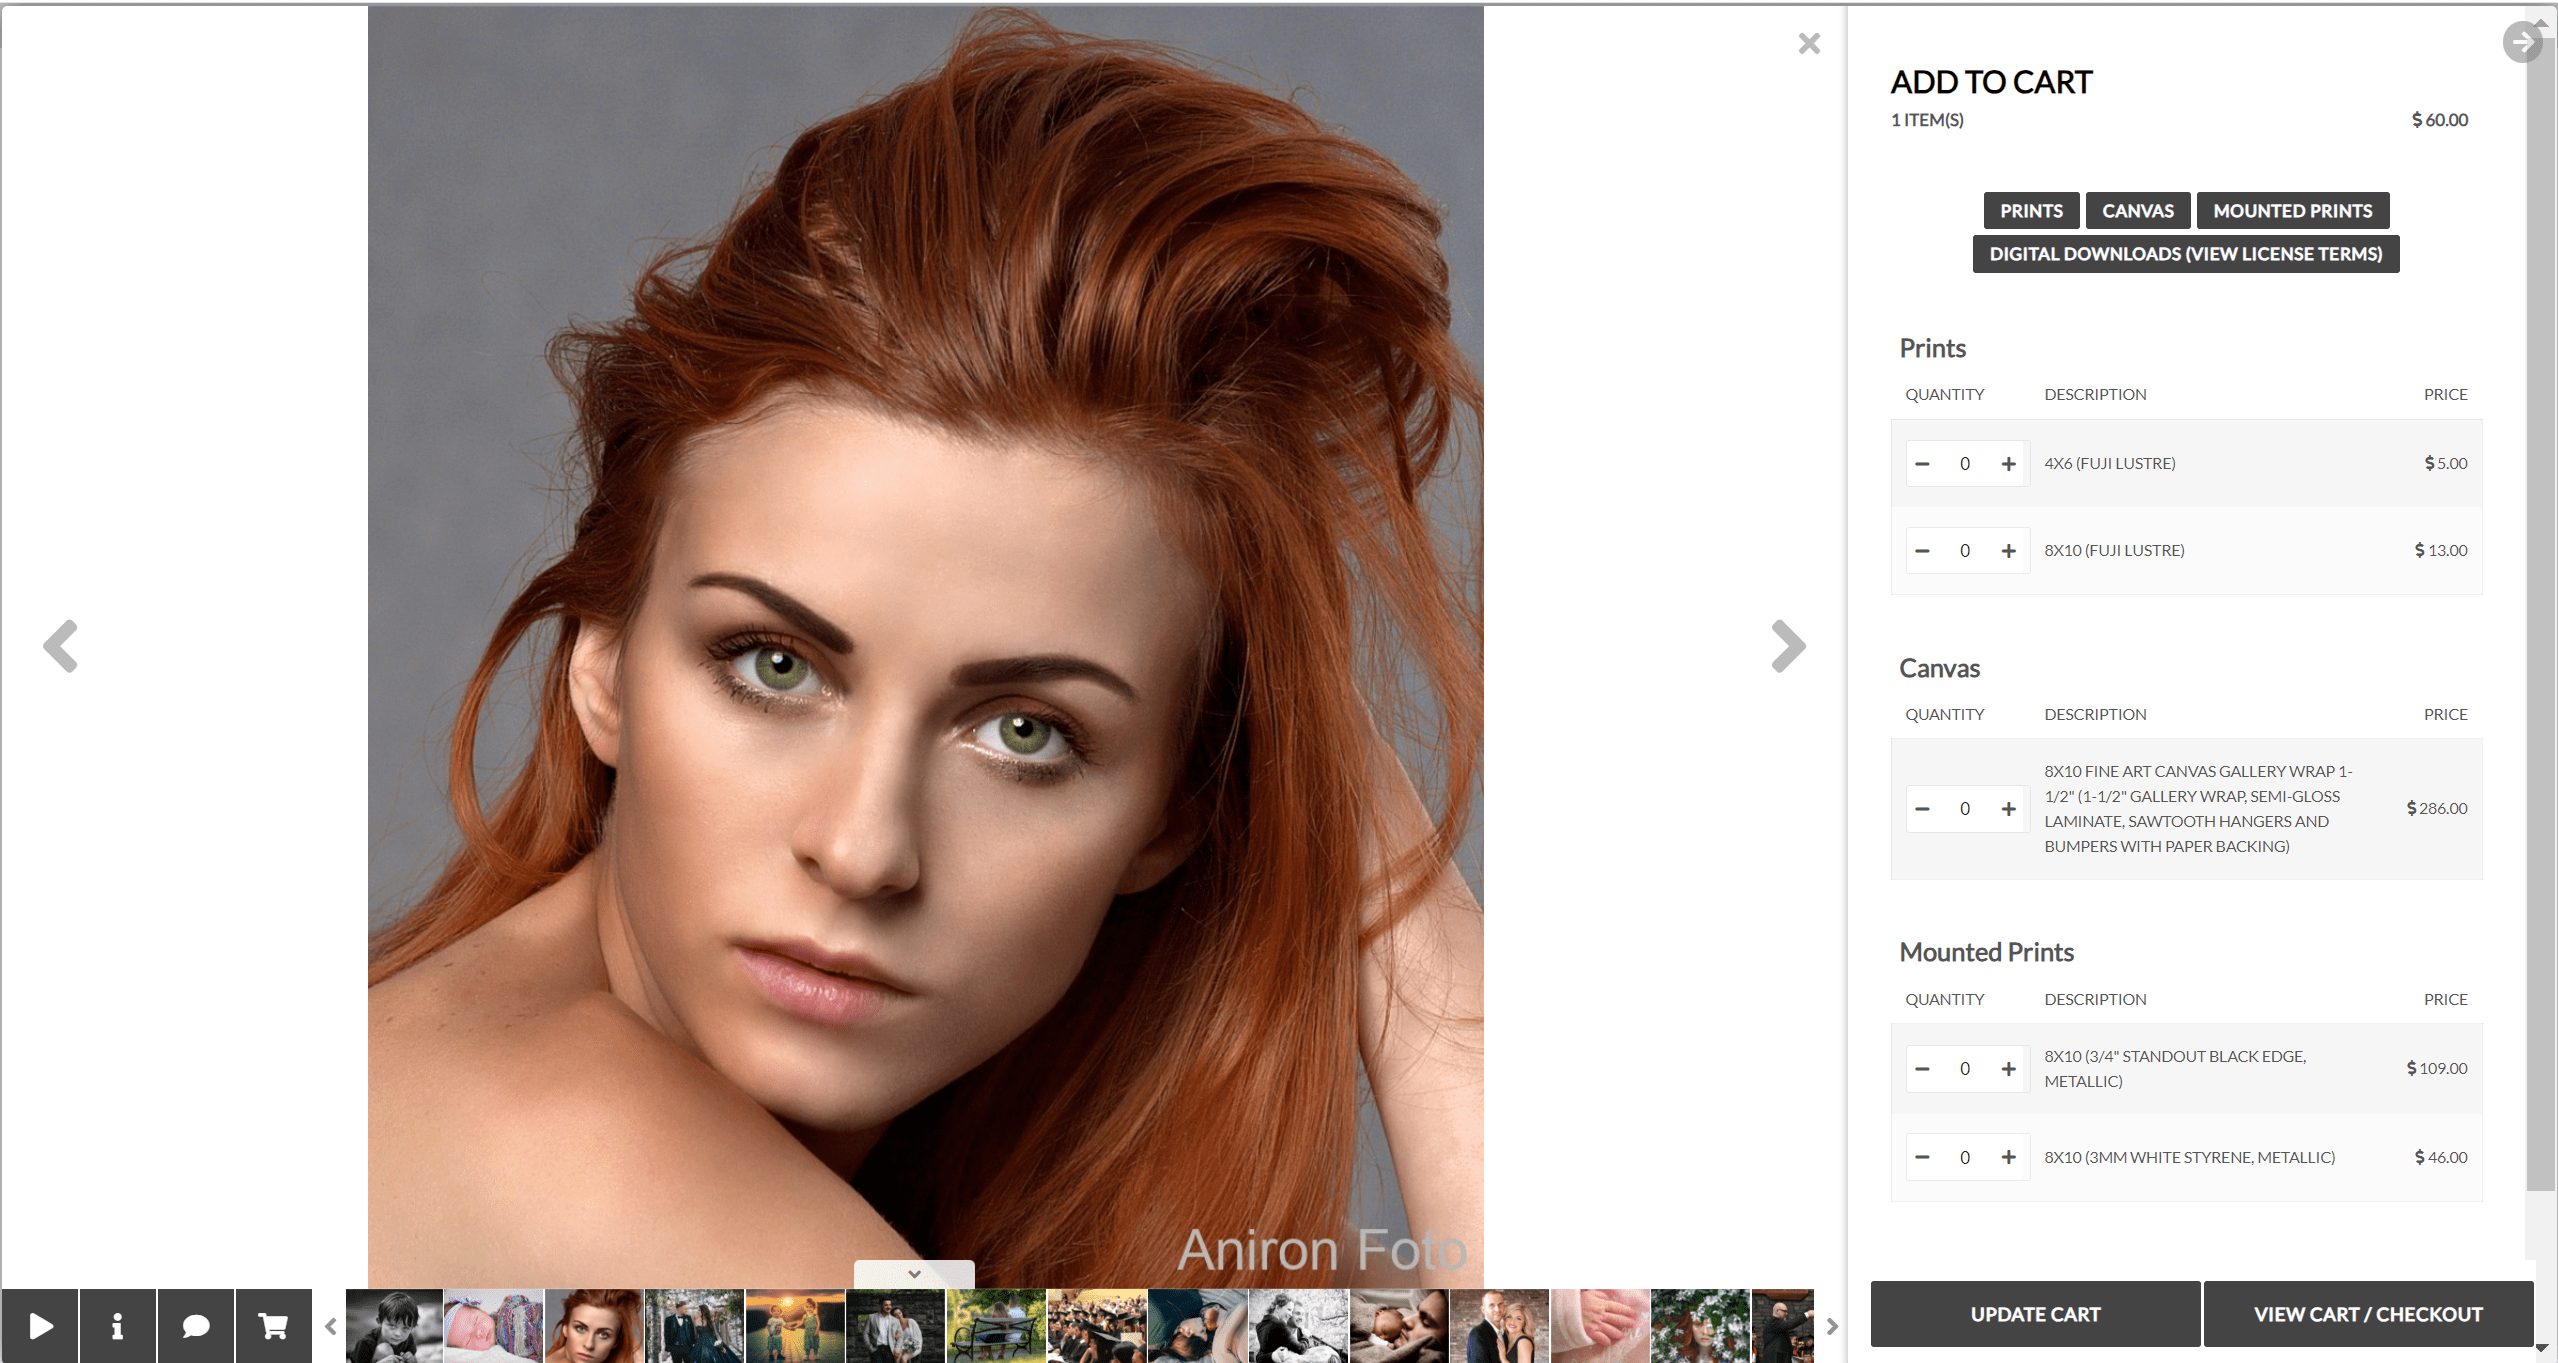Click the '8X10 (3MM WHITE STYRENE, METALLIC)' description

(x=2190, y=1157)
